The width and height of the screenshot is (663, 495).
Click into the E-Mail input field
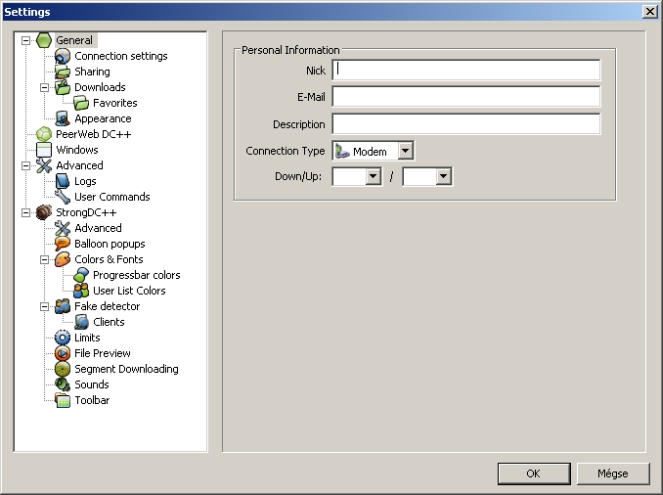tap(466, 97)
